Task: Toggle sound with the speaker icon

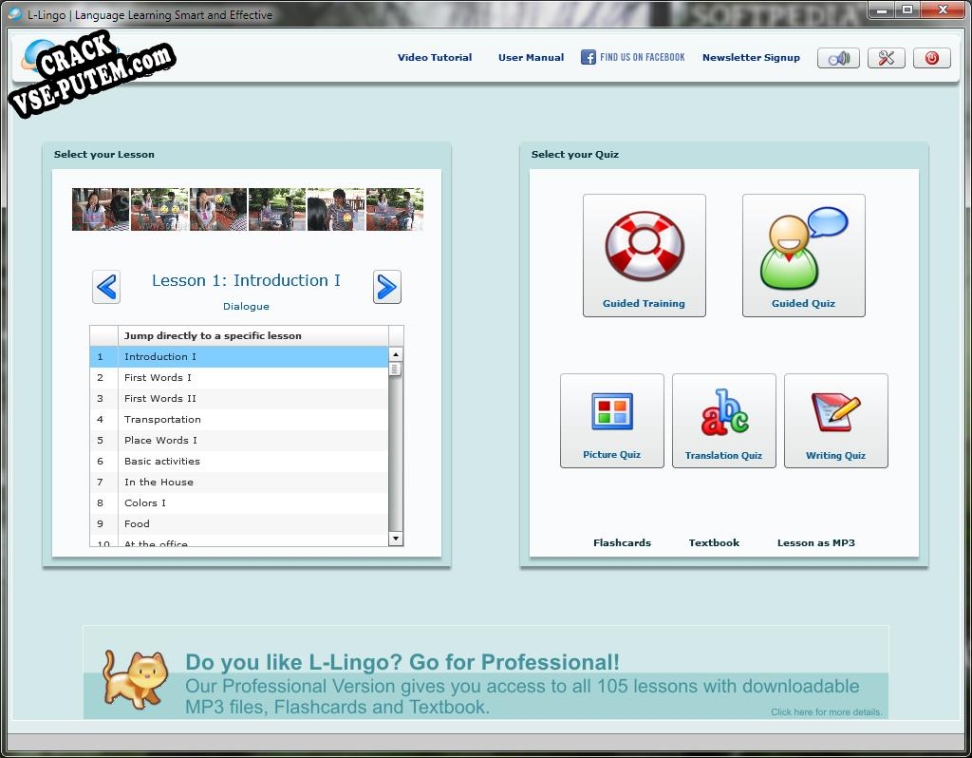Action: coord(838,58)
